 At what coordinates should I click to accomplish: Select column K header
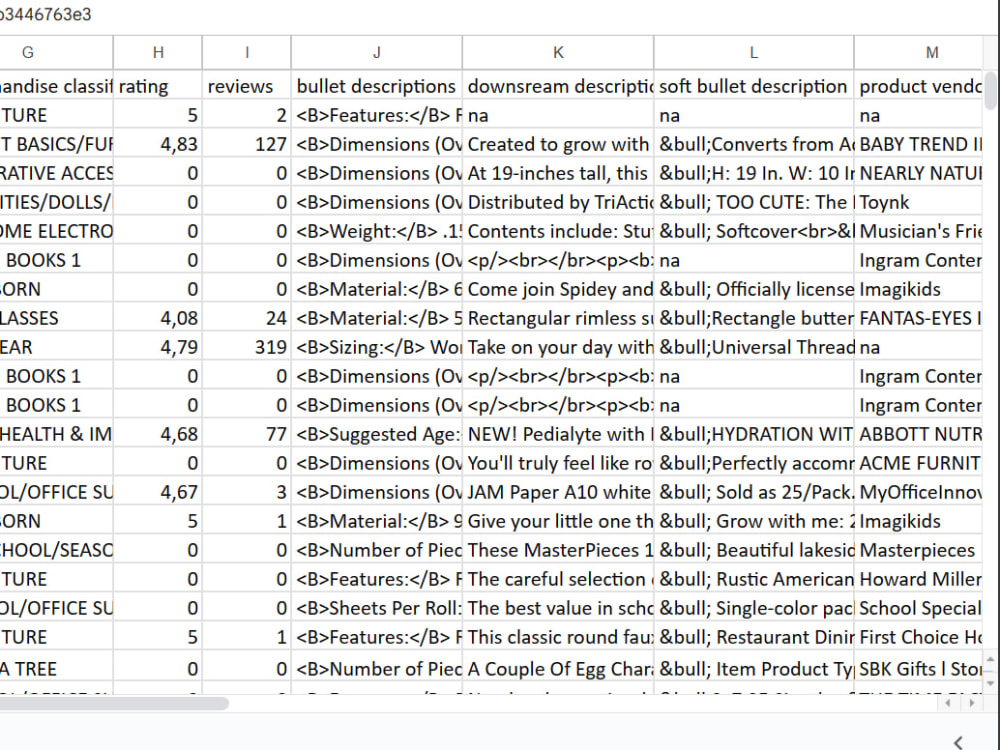(x=558, y=52)
